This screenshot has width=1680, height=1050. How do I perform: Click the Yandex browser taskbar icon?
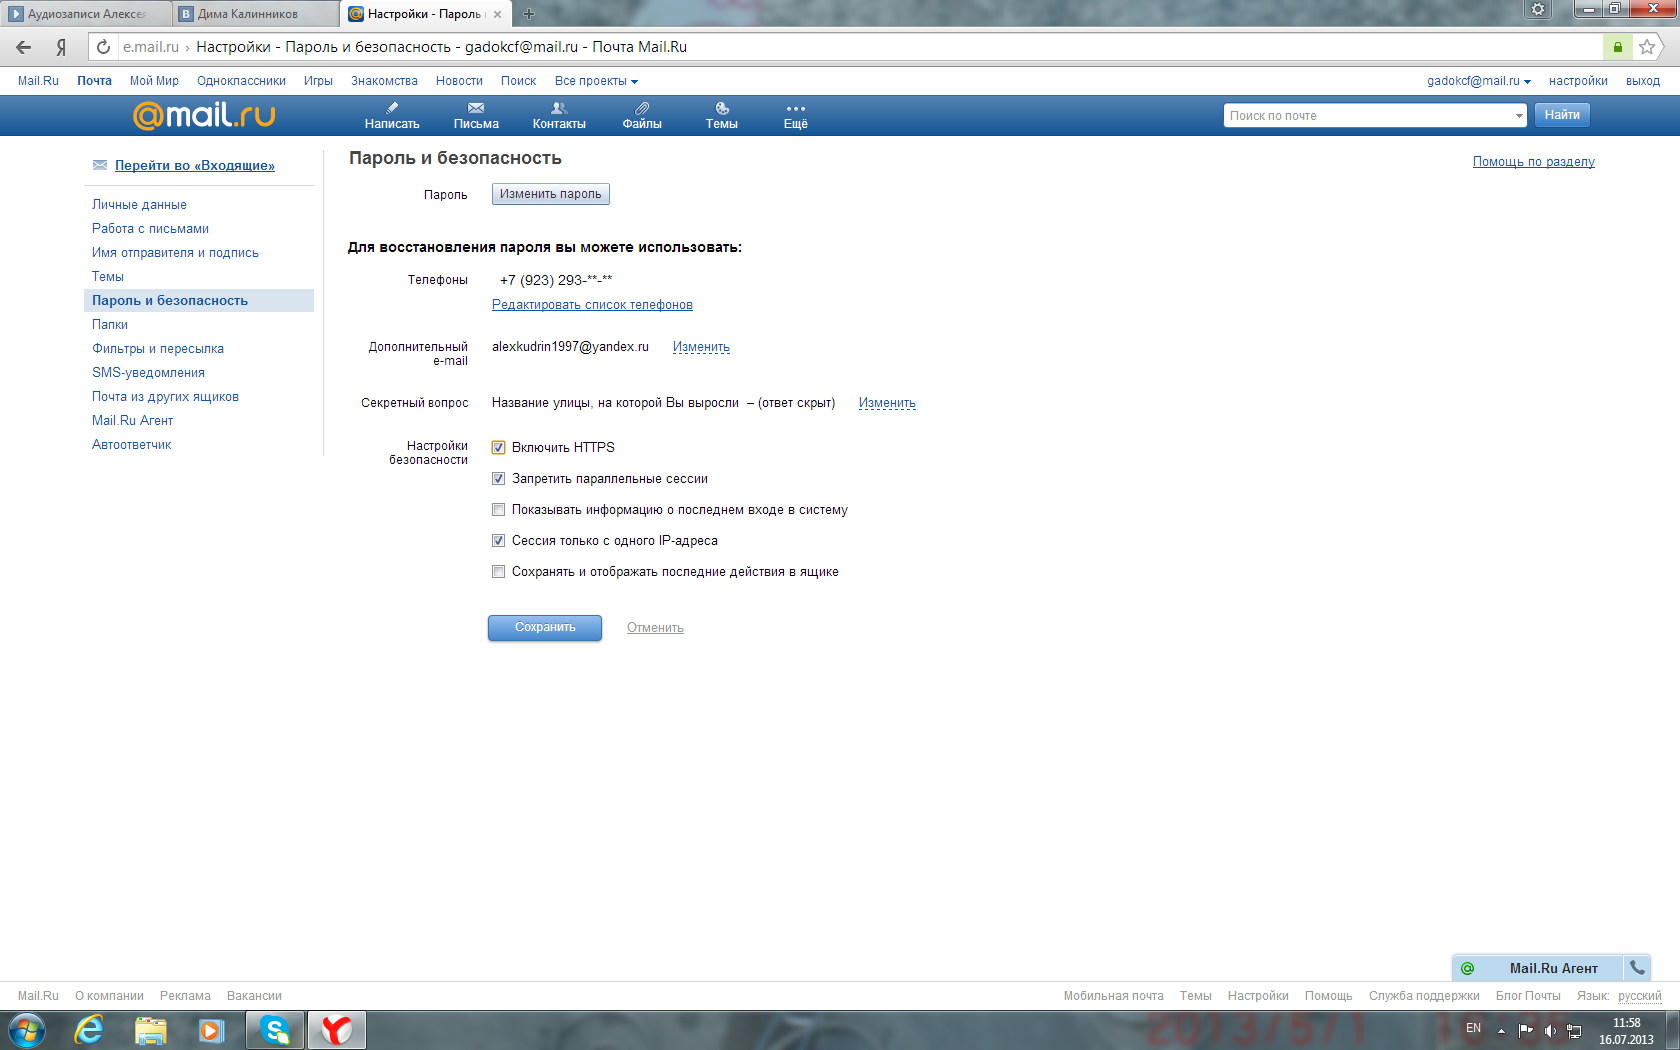(336, 1030)
